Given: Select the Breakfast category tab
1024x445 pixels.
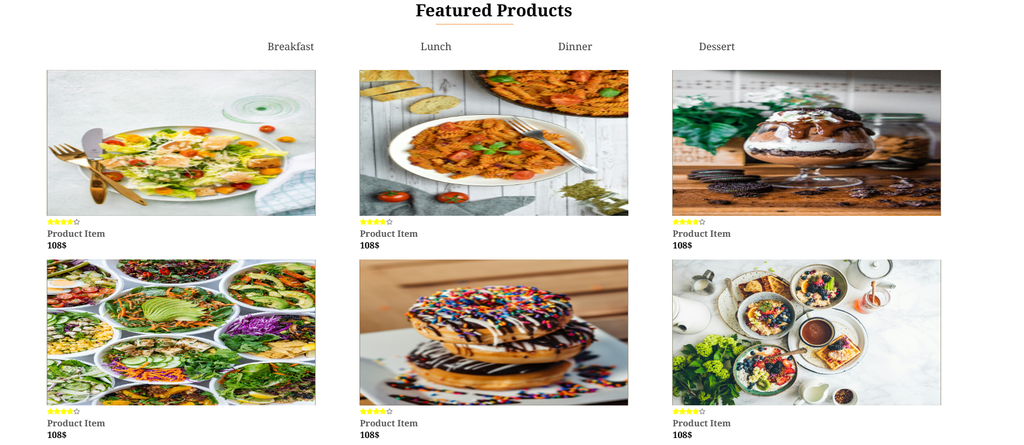Looking at the screenshot, I should 291,47.
